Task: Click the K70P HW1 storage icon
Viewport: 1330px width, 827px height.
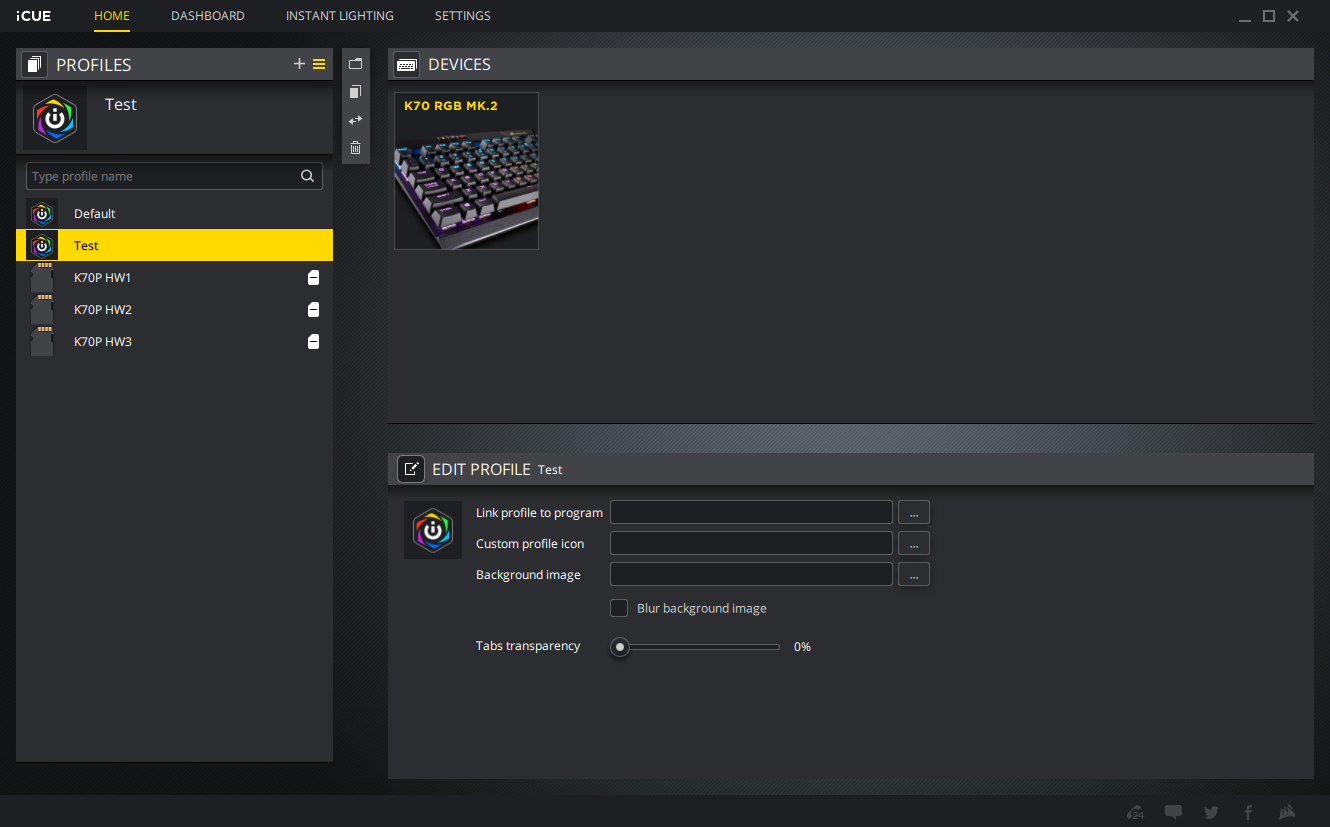Action: click(x=42, y=277)
